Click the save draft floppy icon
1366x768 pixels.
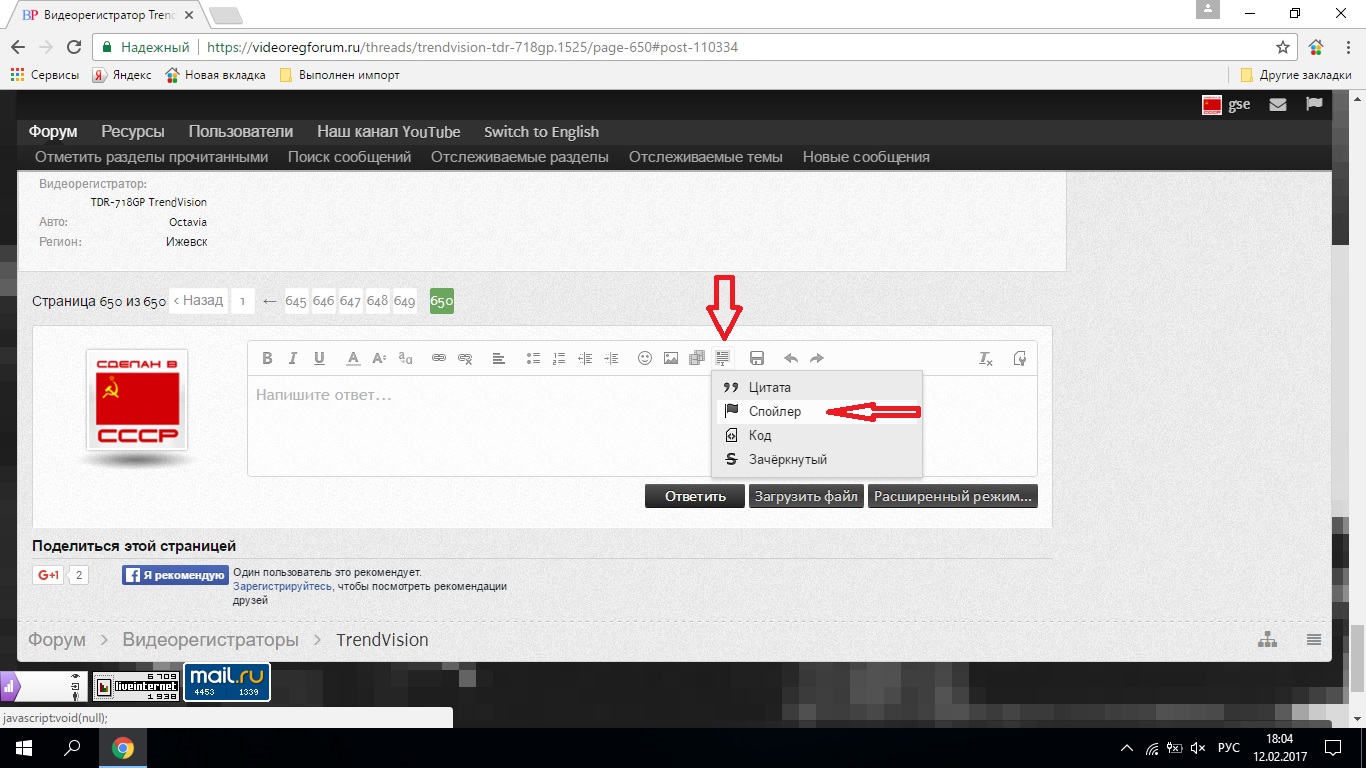click(757, 358)
